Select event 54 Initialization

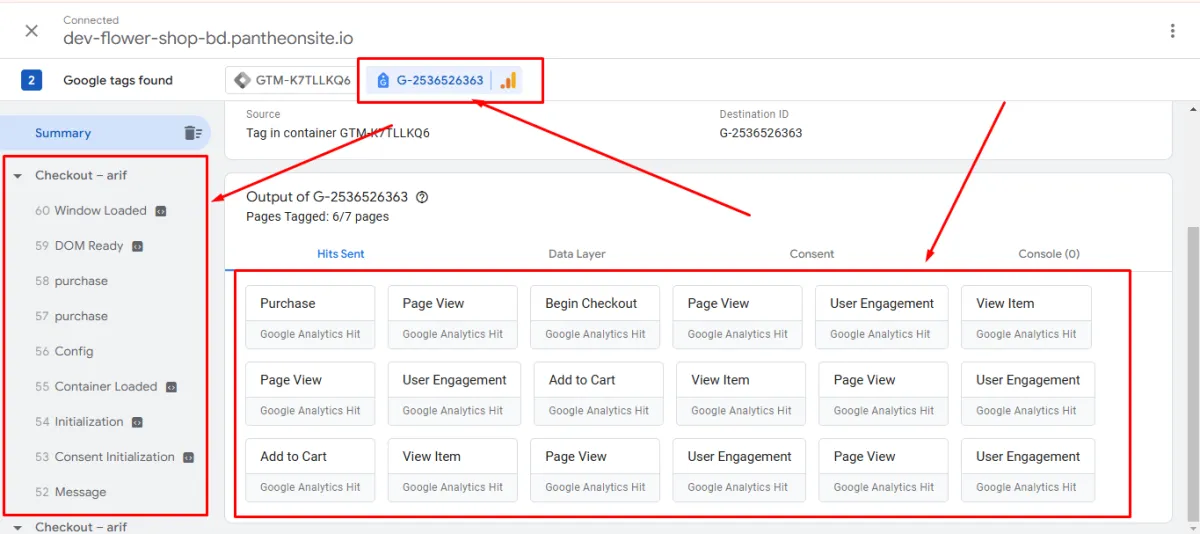79,422
